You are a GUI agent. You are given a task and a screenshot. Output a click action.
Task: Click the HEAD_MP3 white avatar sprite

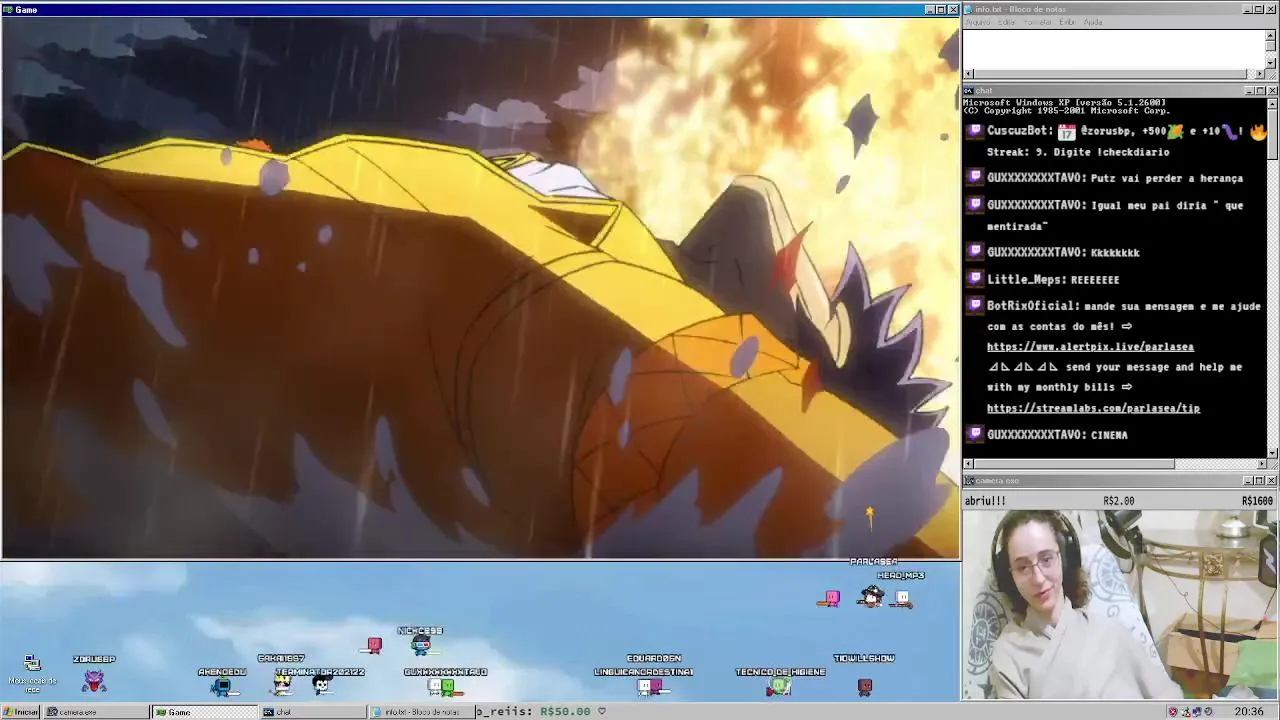click(902, 598)
